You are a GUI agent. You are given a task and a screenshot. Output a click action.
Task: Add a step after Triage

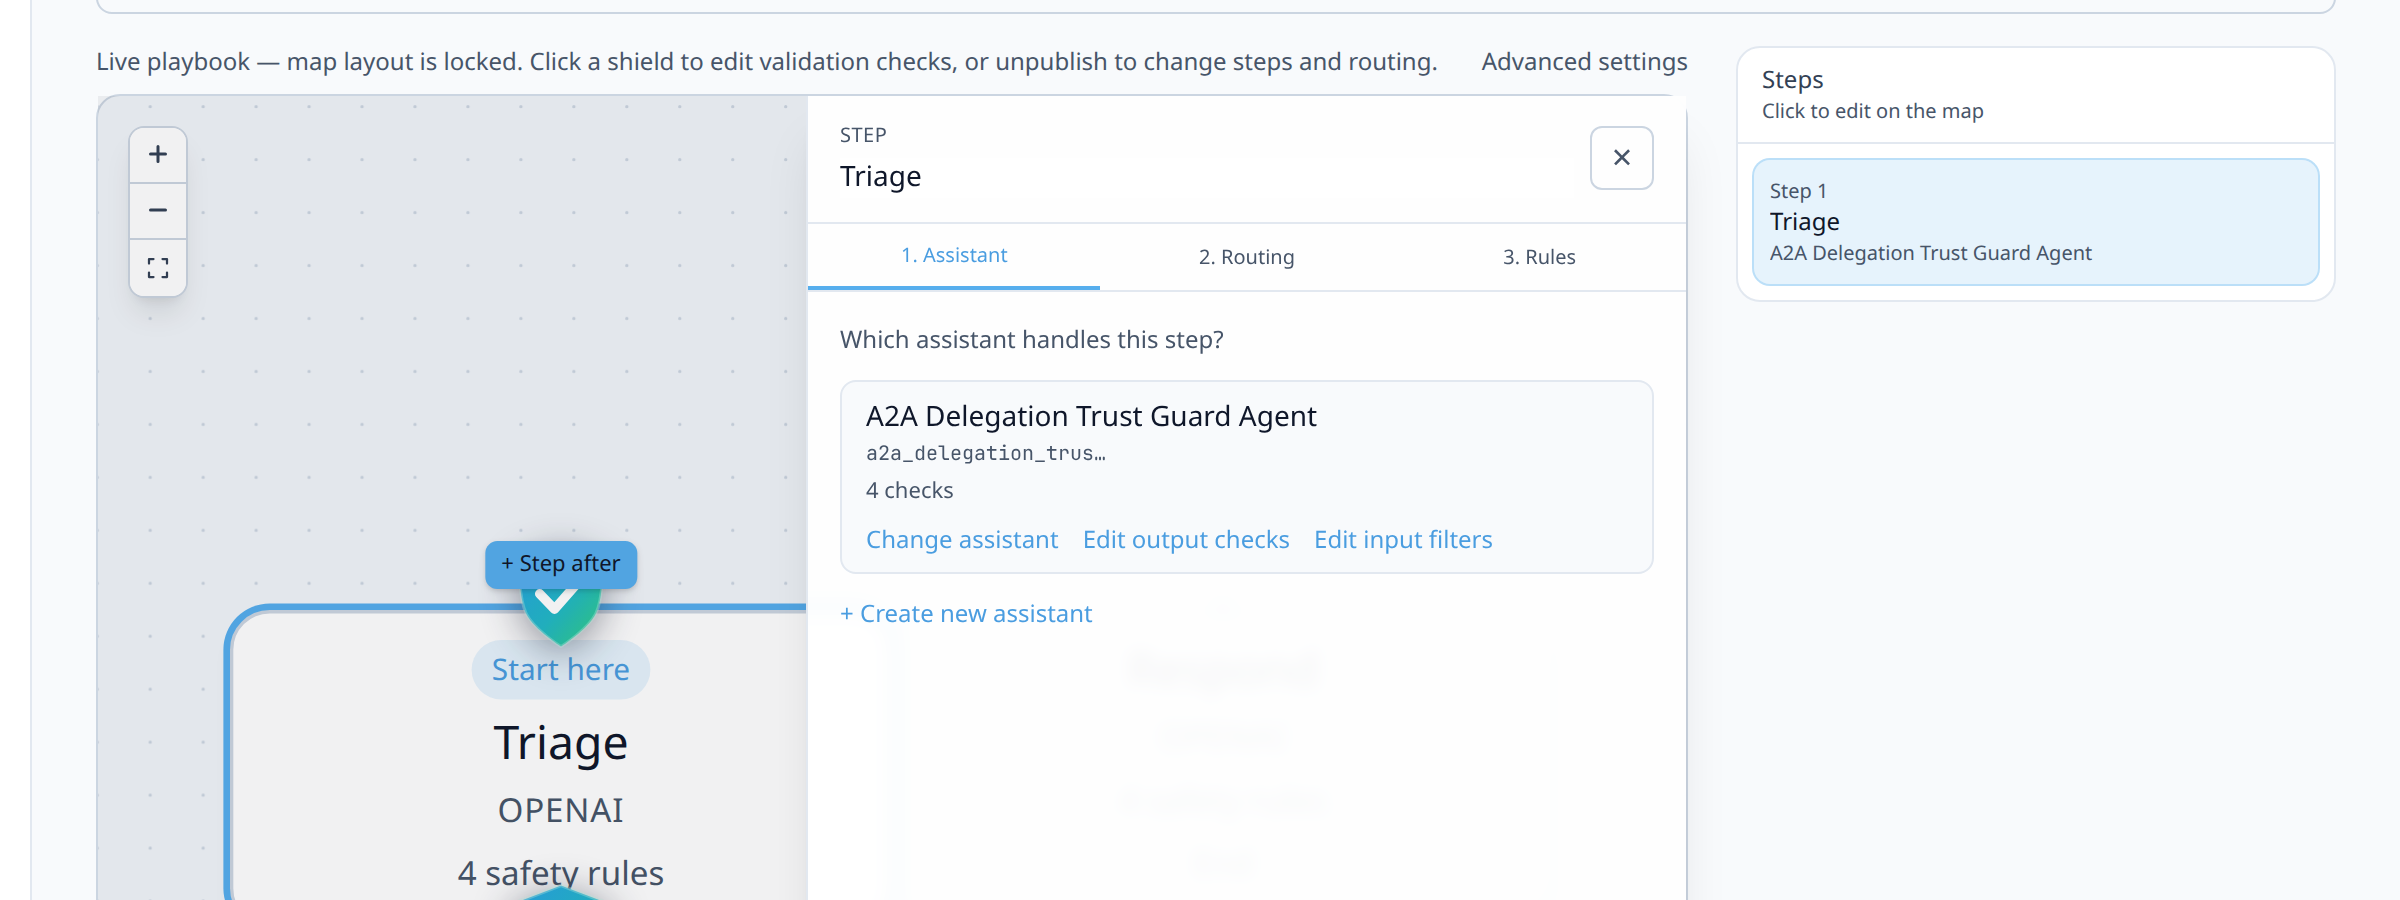[560, 564]
